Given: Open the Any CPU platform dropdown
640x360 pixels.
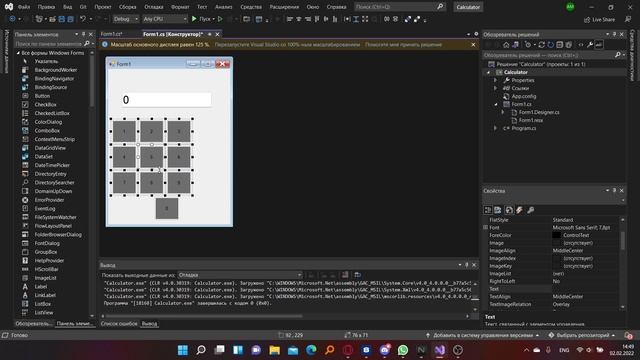Looking at the screenshot, I should (165, 19).
